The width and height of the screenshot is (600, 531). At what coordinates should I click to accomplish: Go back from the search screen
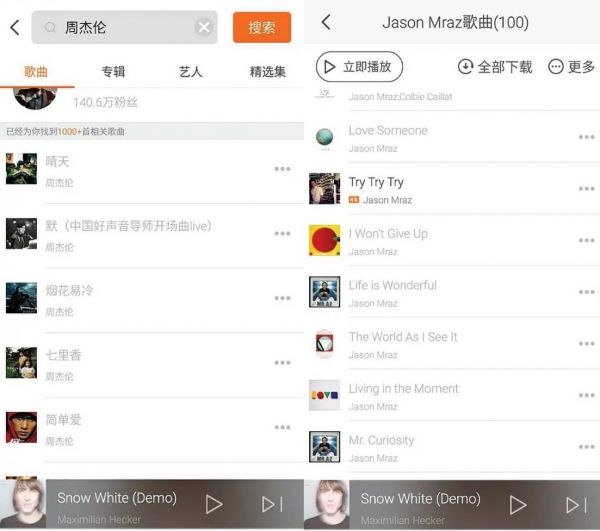[x=15, y=27]
